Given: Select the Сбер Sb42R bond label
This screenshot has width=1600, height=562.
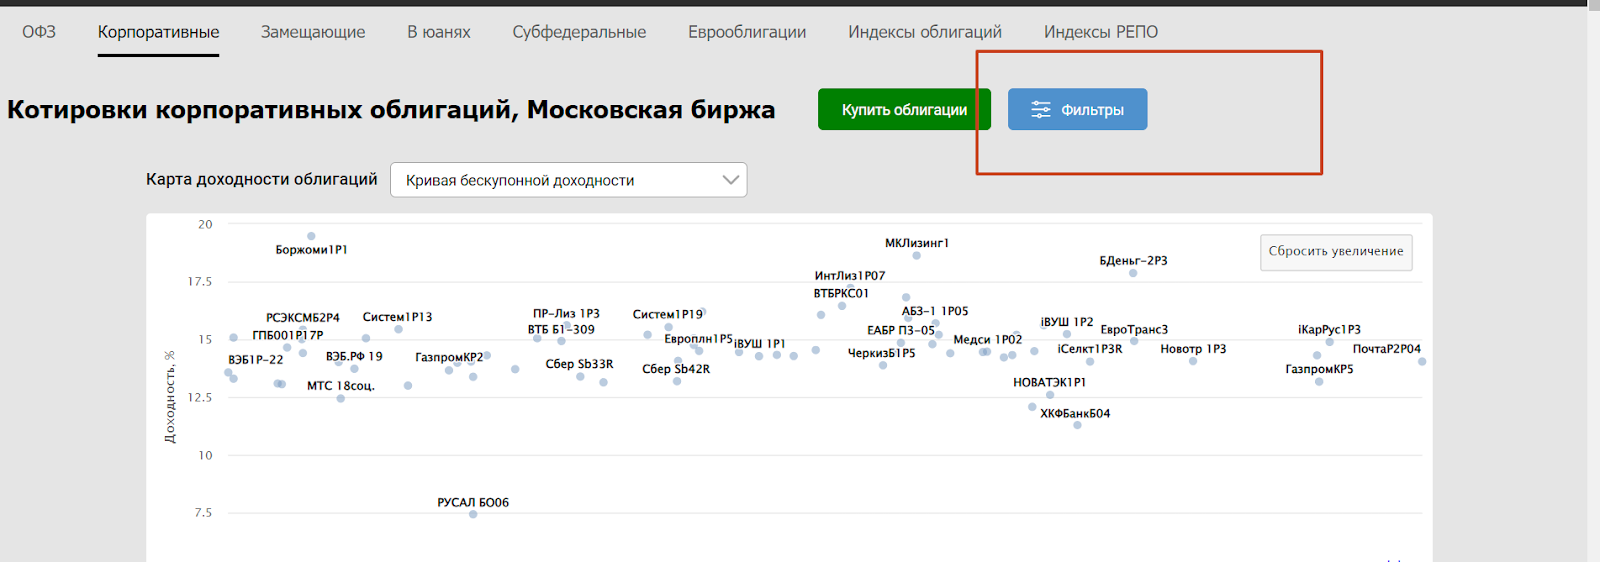Looking at the screenshot, I should click(x=676, y=369).
